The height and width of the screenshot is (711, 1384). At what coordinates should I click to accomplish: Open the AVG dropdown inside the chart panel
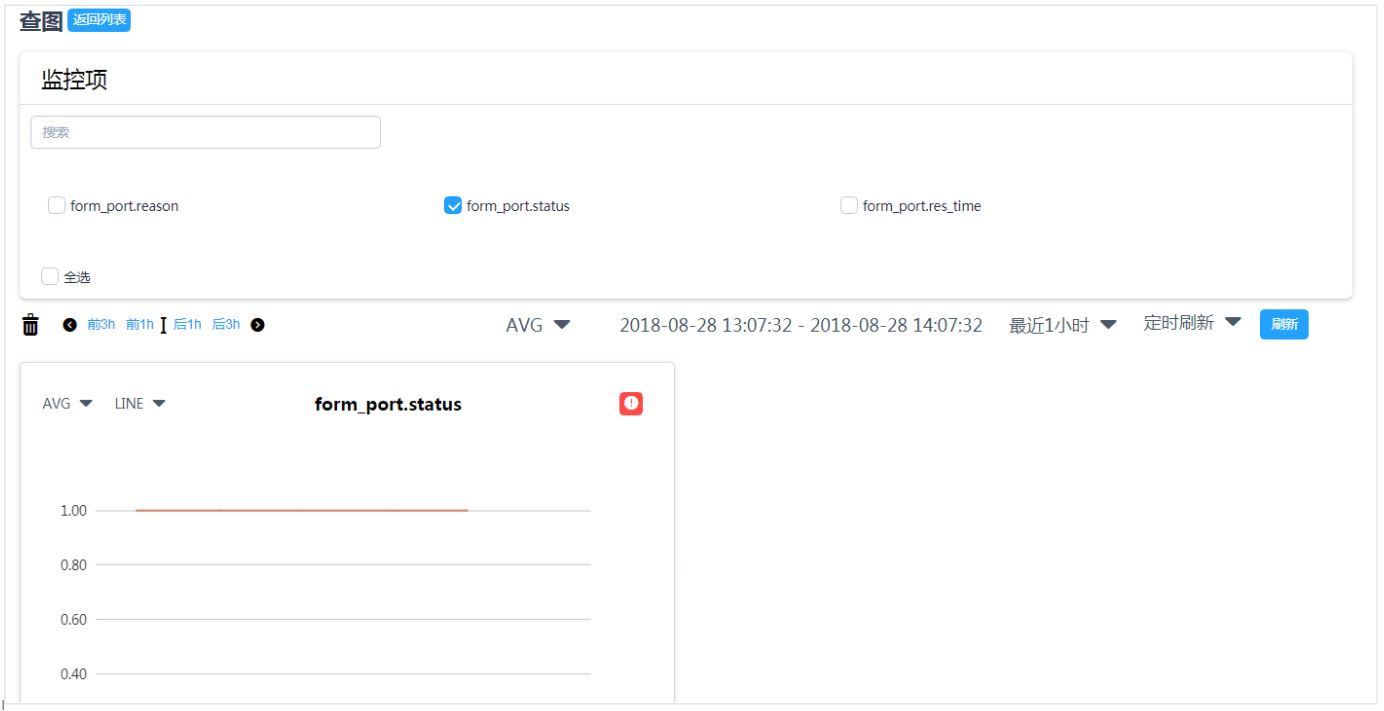click(68, 403)
